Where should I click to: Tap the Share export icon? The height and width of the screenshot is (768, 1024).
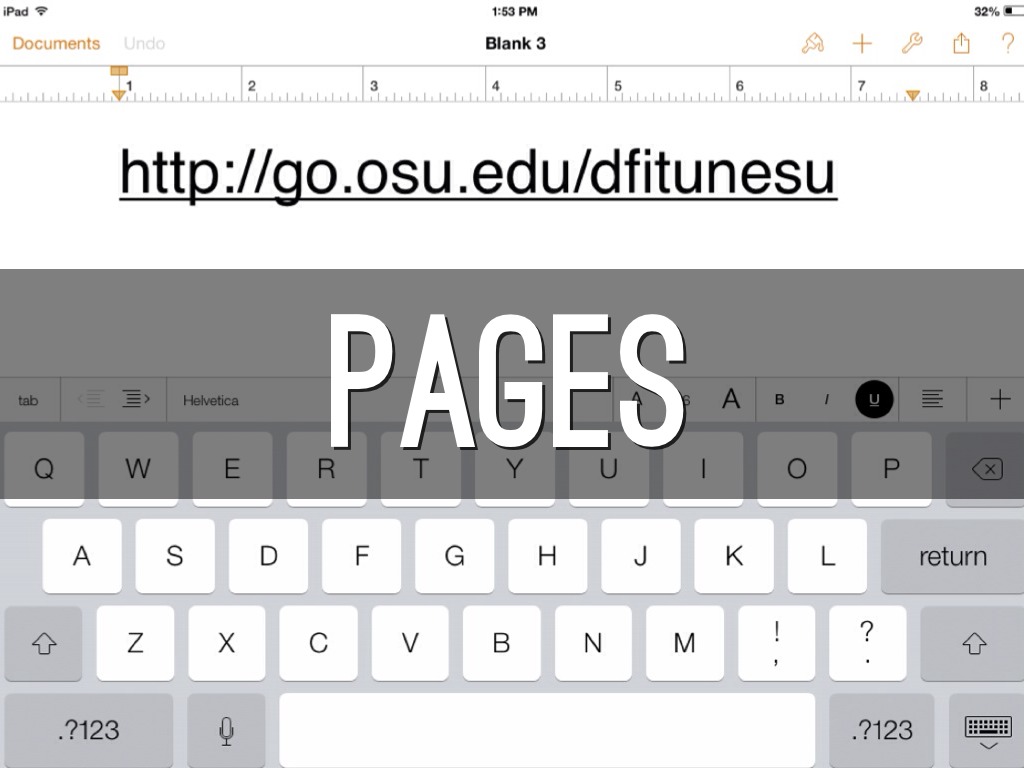click(961, 43)
